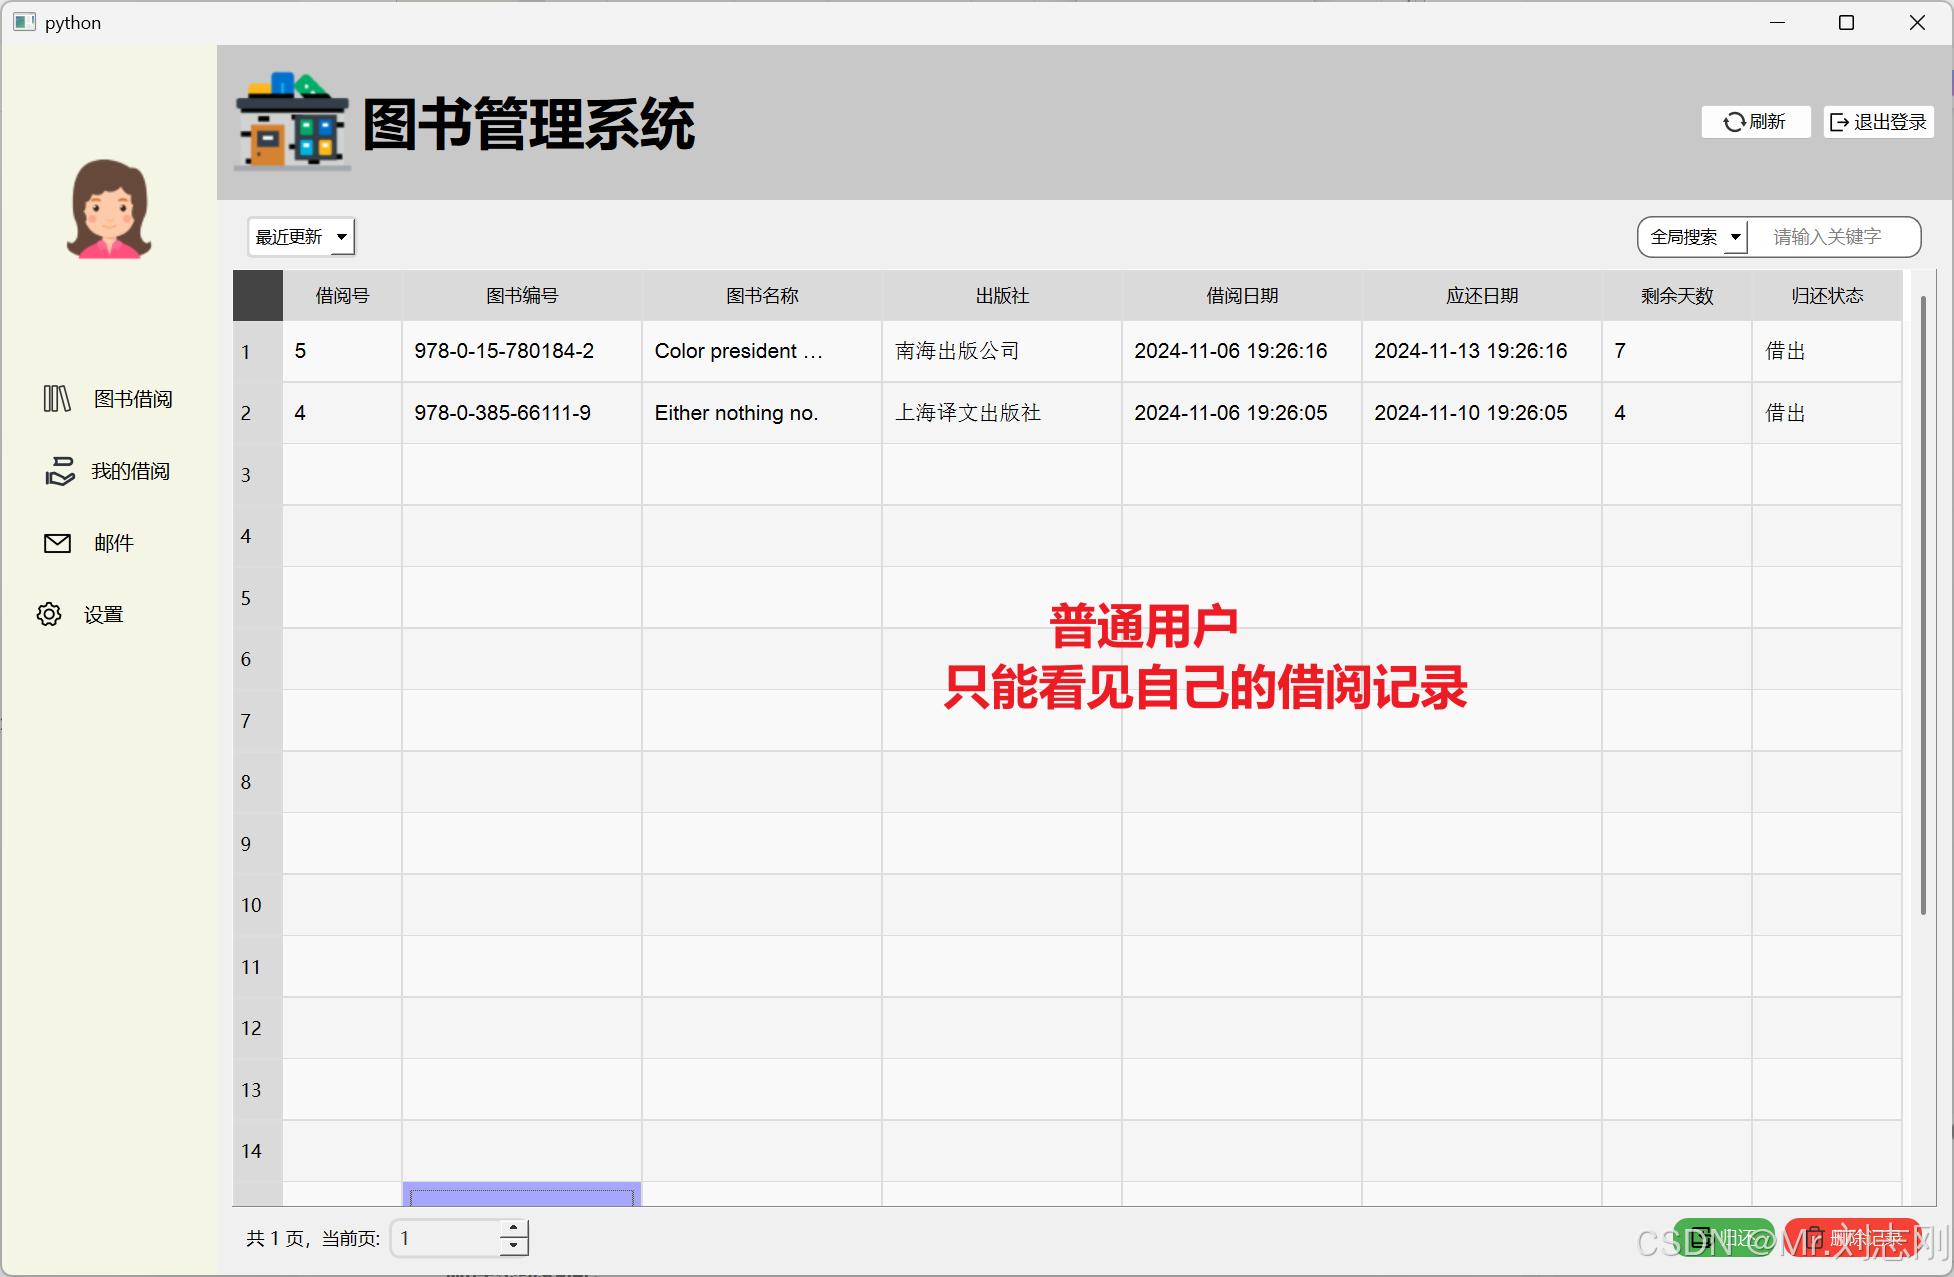
Task: Decrease page number with down stepper arrow
Action: pos(514,1246)
